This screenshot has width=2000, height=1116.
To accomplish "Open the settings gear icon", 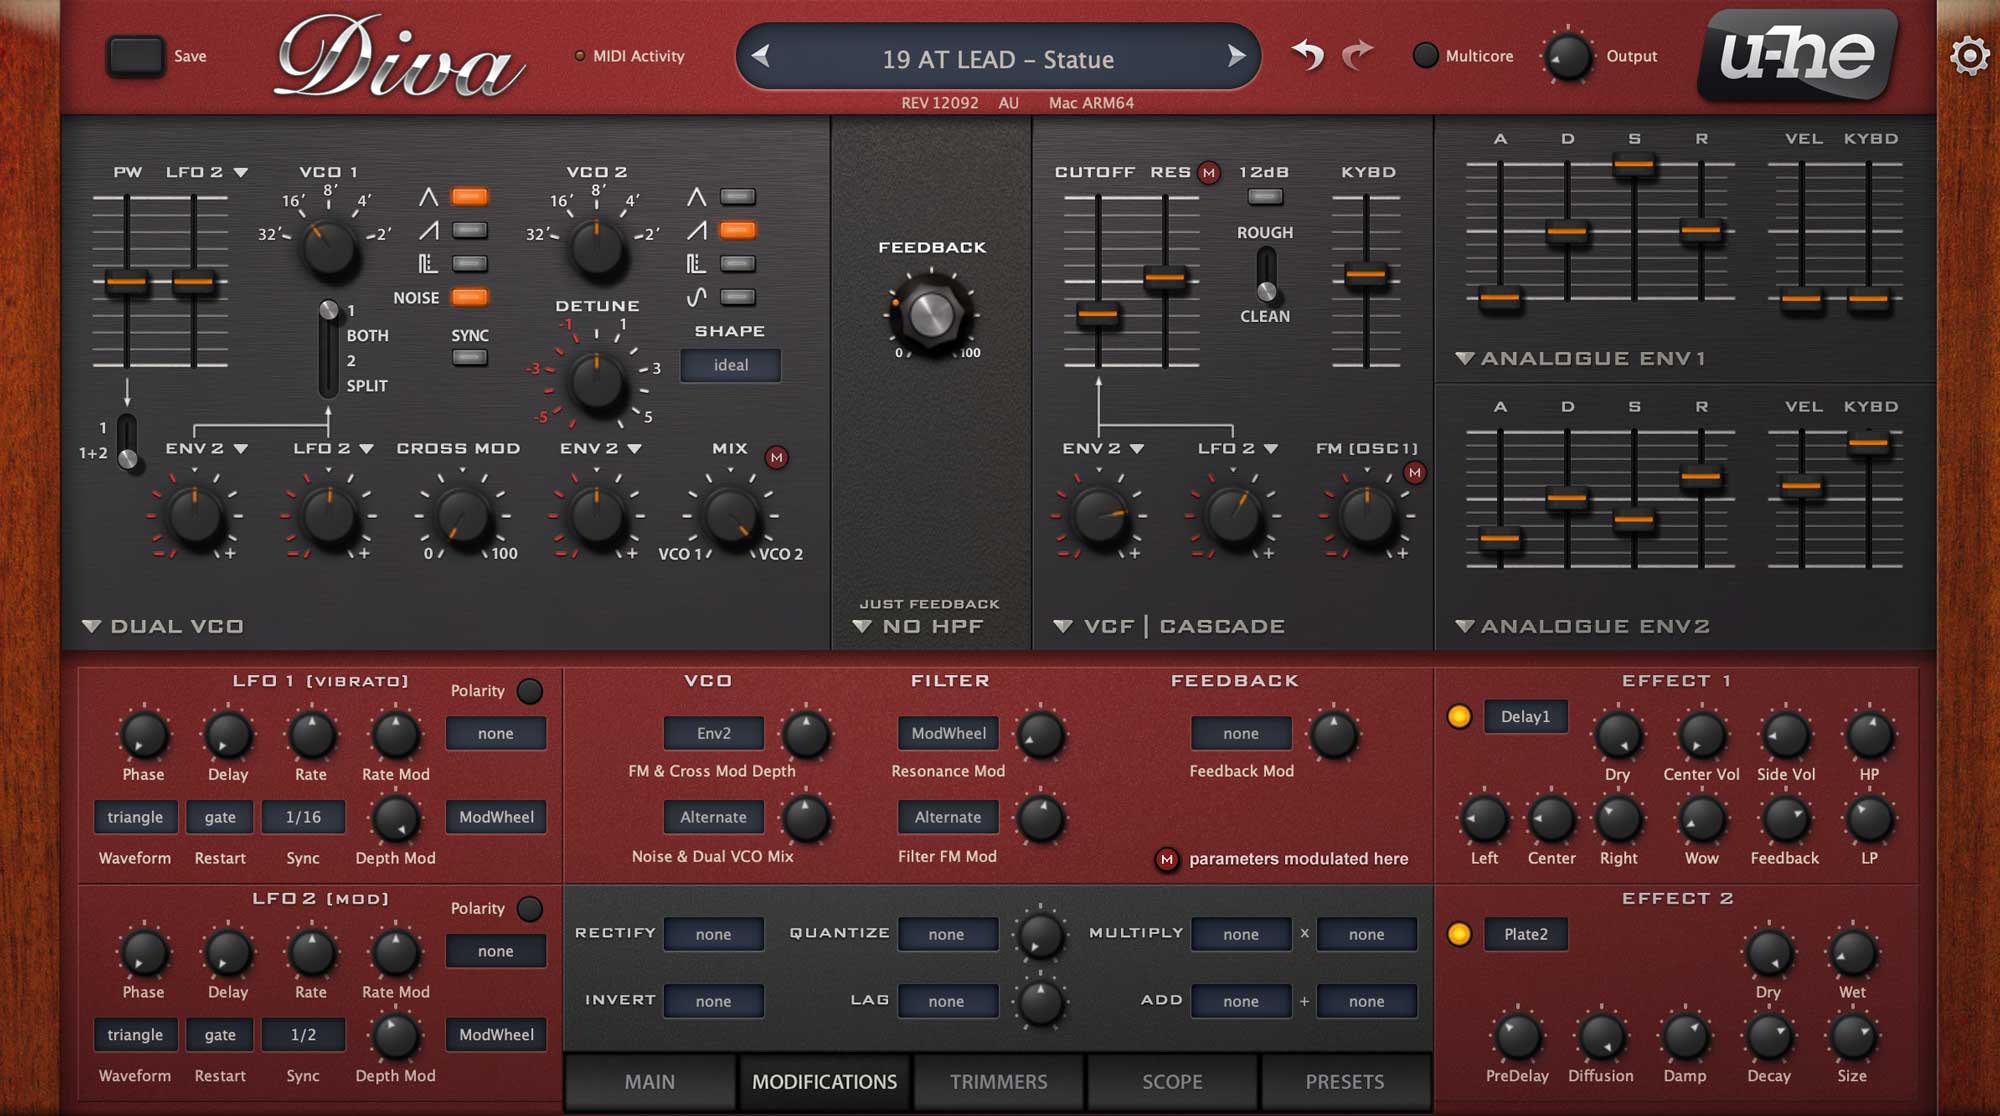I will click(1969, 56).
